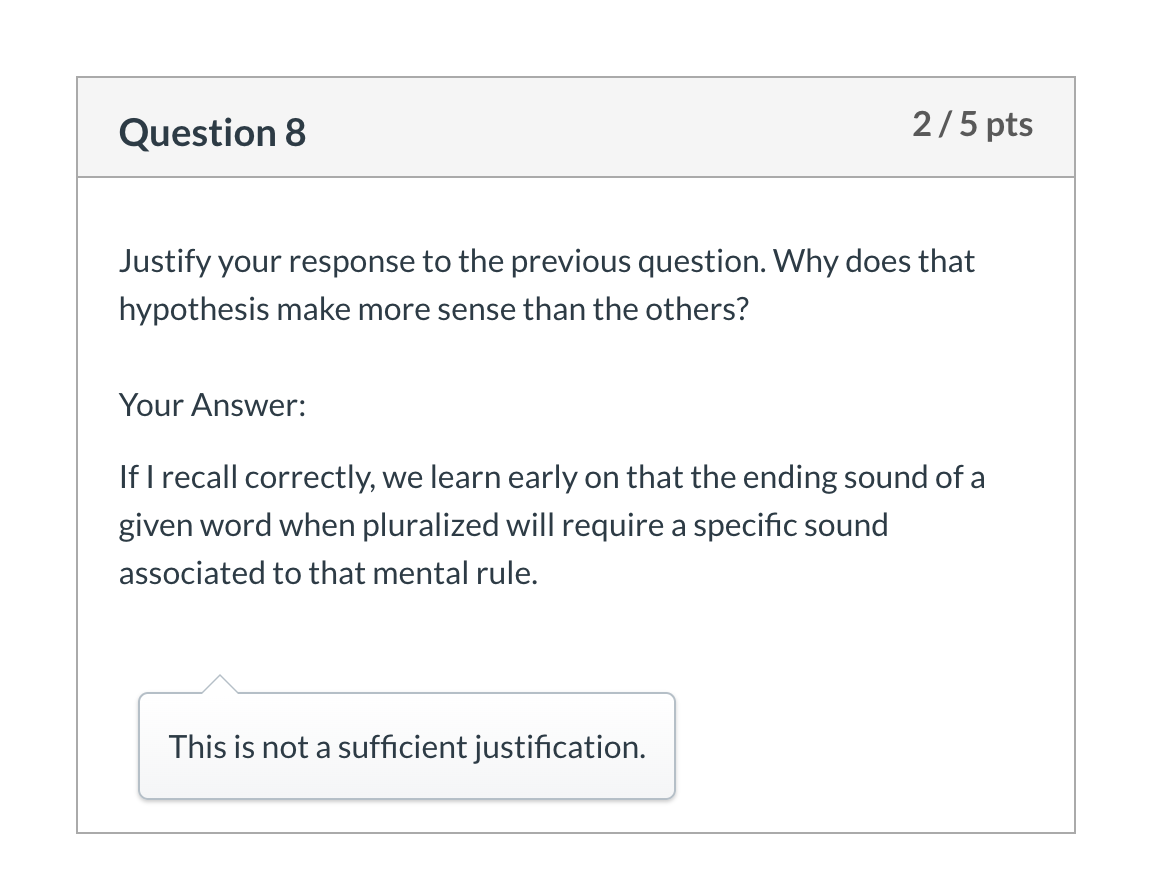Select the word 'sufficient' in the feedback
1170x882 pixels.
pyautogui.click(x=402, y=747)
